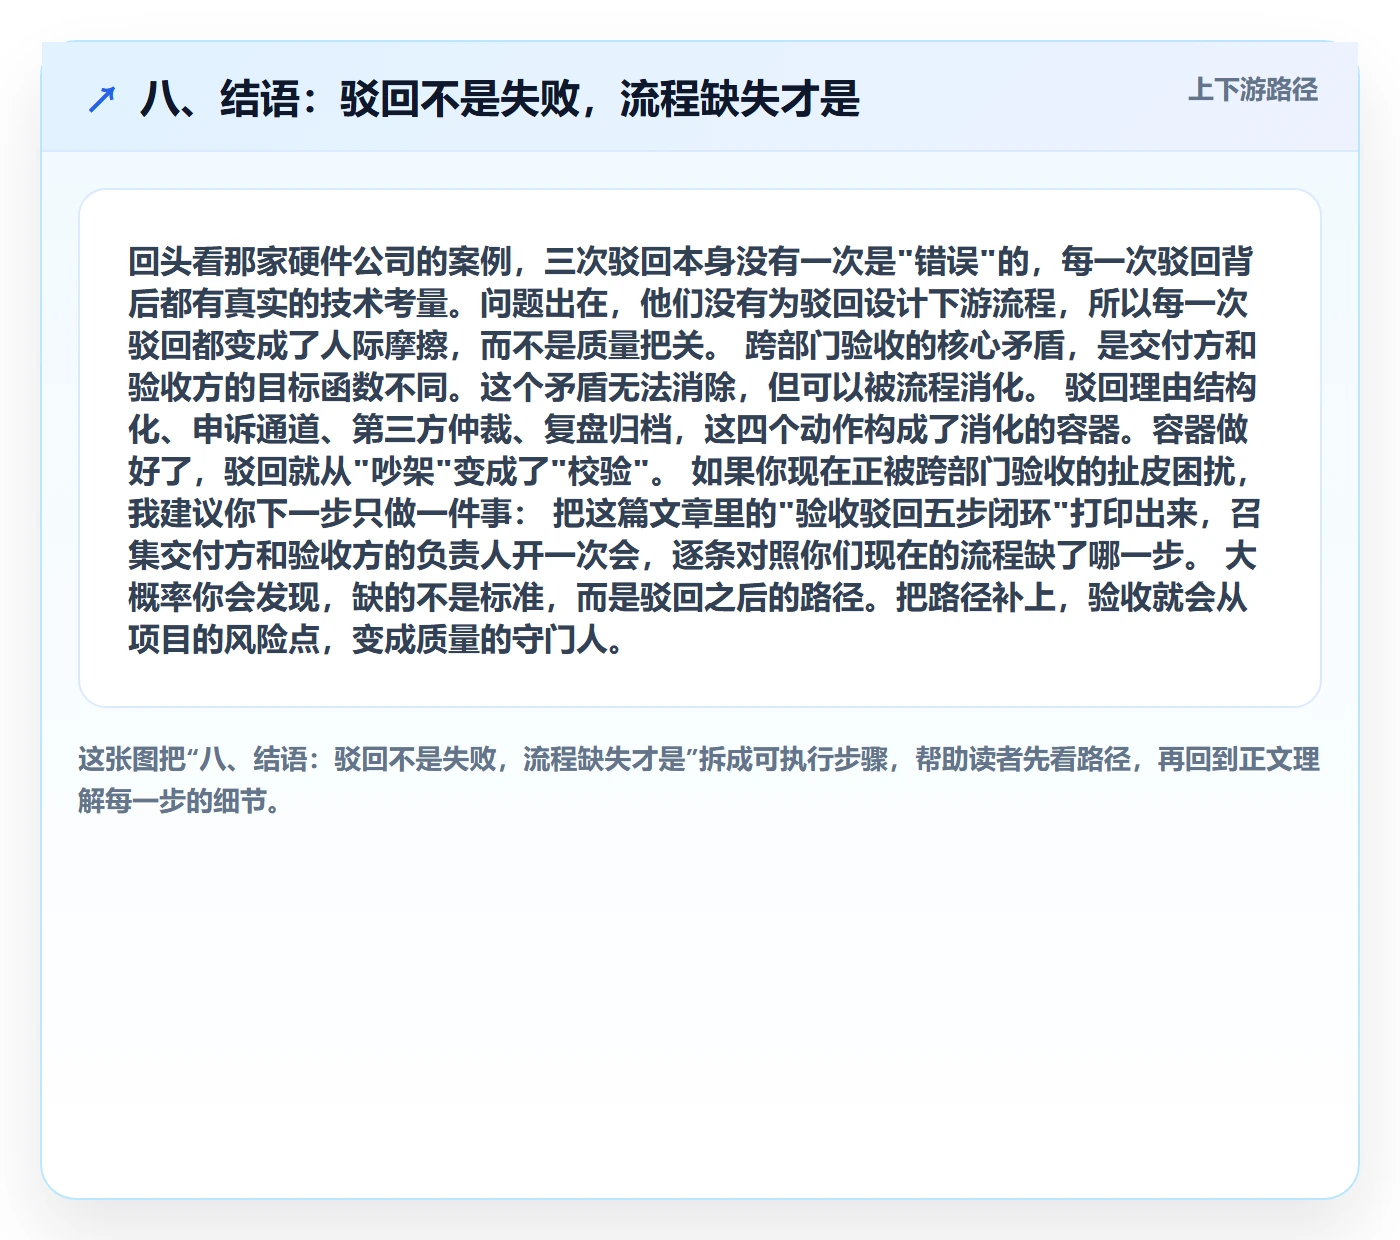
Task: Click the caption beginning "这张图把"
Action: [x=699, y=780]
